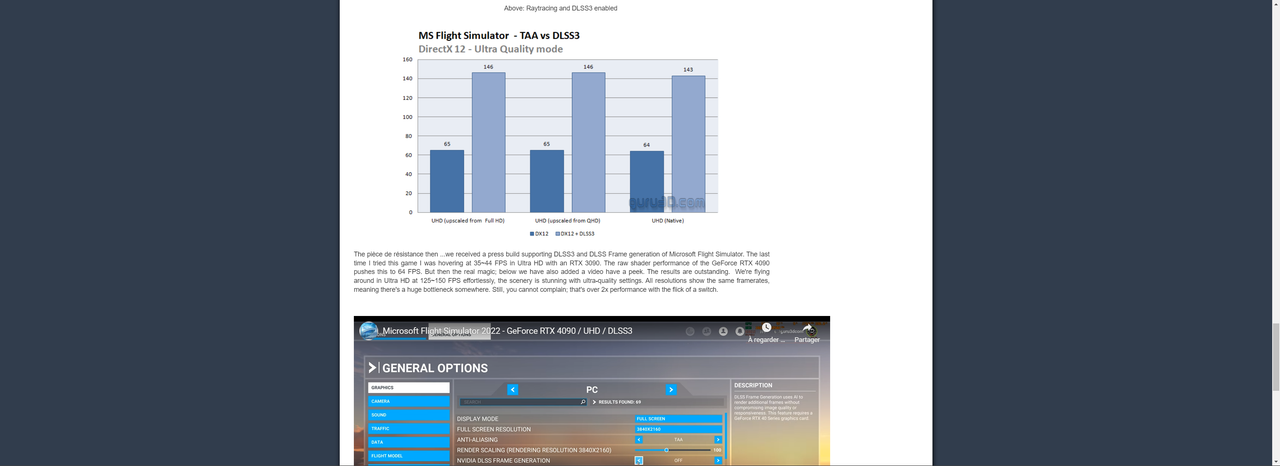The width and height of the screenshot is (1280, 466).
Task: Select the SOUND tab in General Options
Action: tap(408, 415)
